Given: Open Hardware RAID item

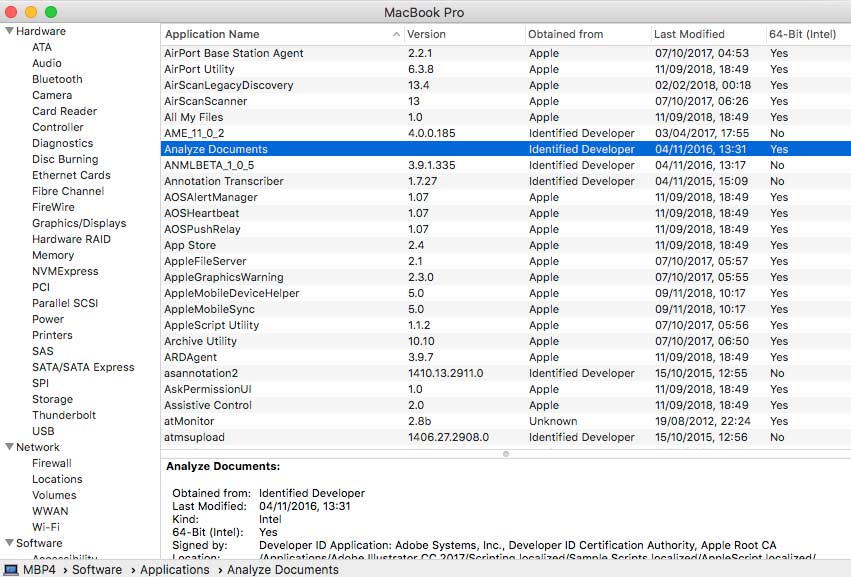Looking at the screenshot, I should tap(71, 239).
